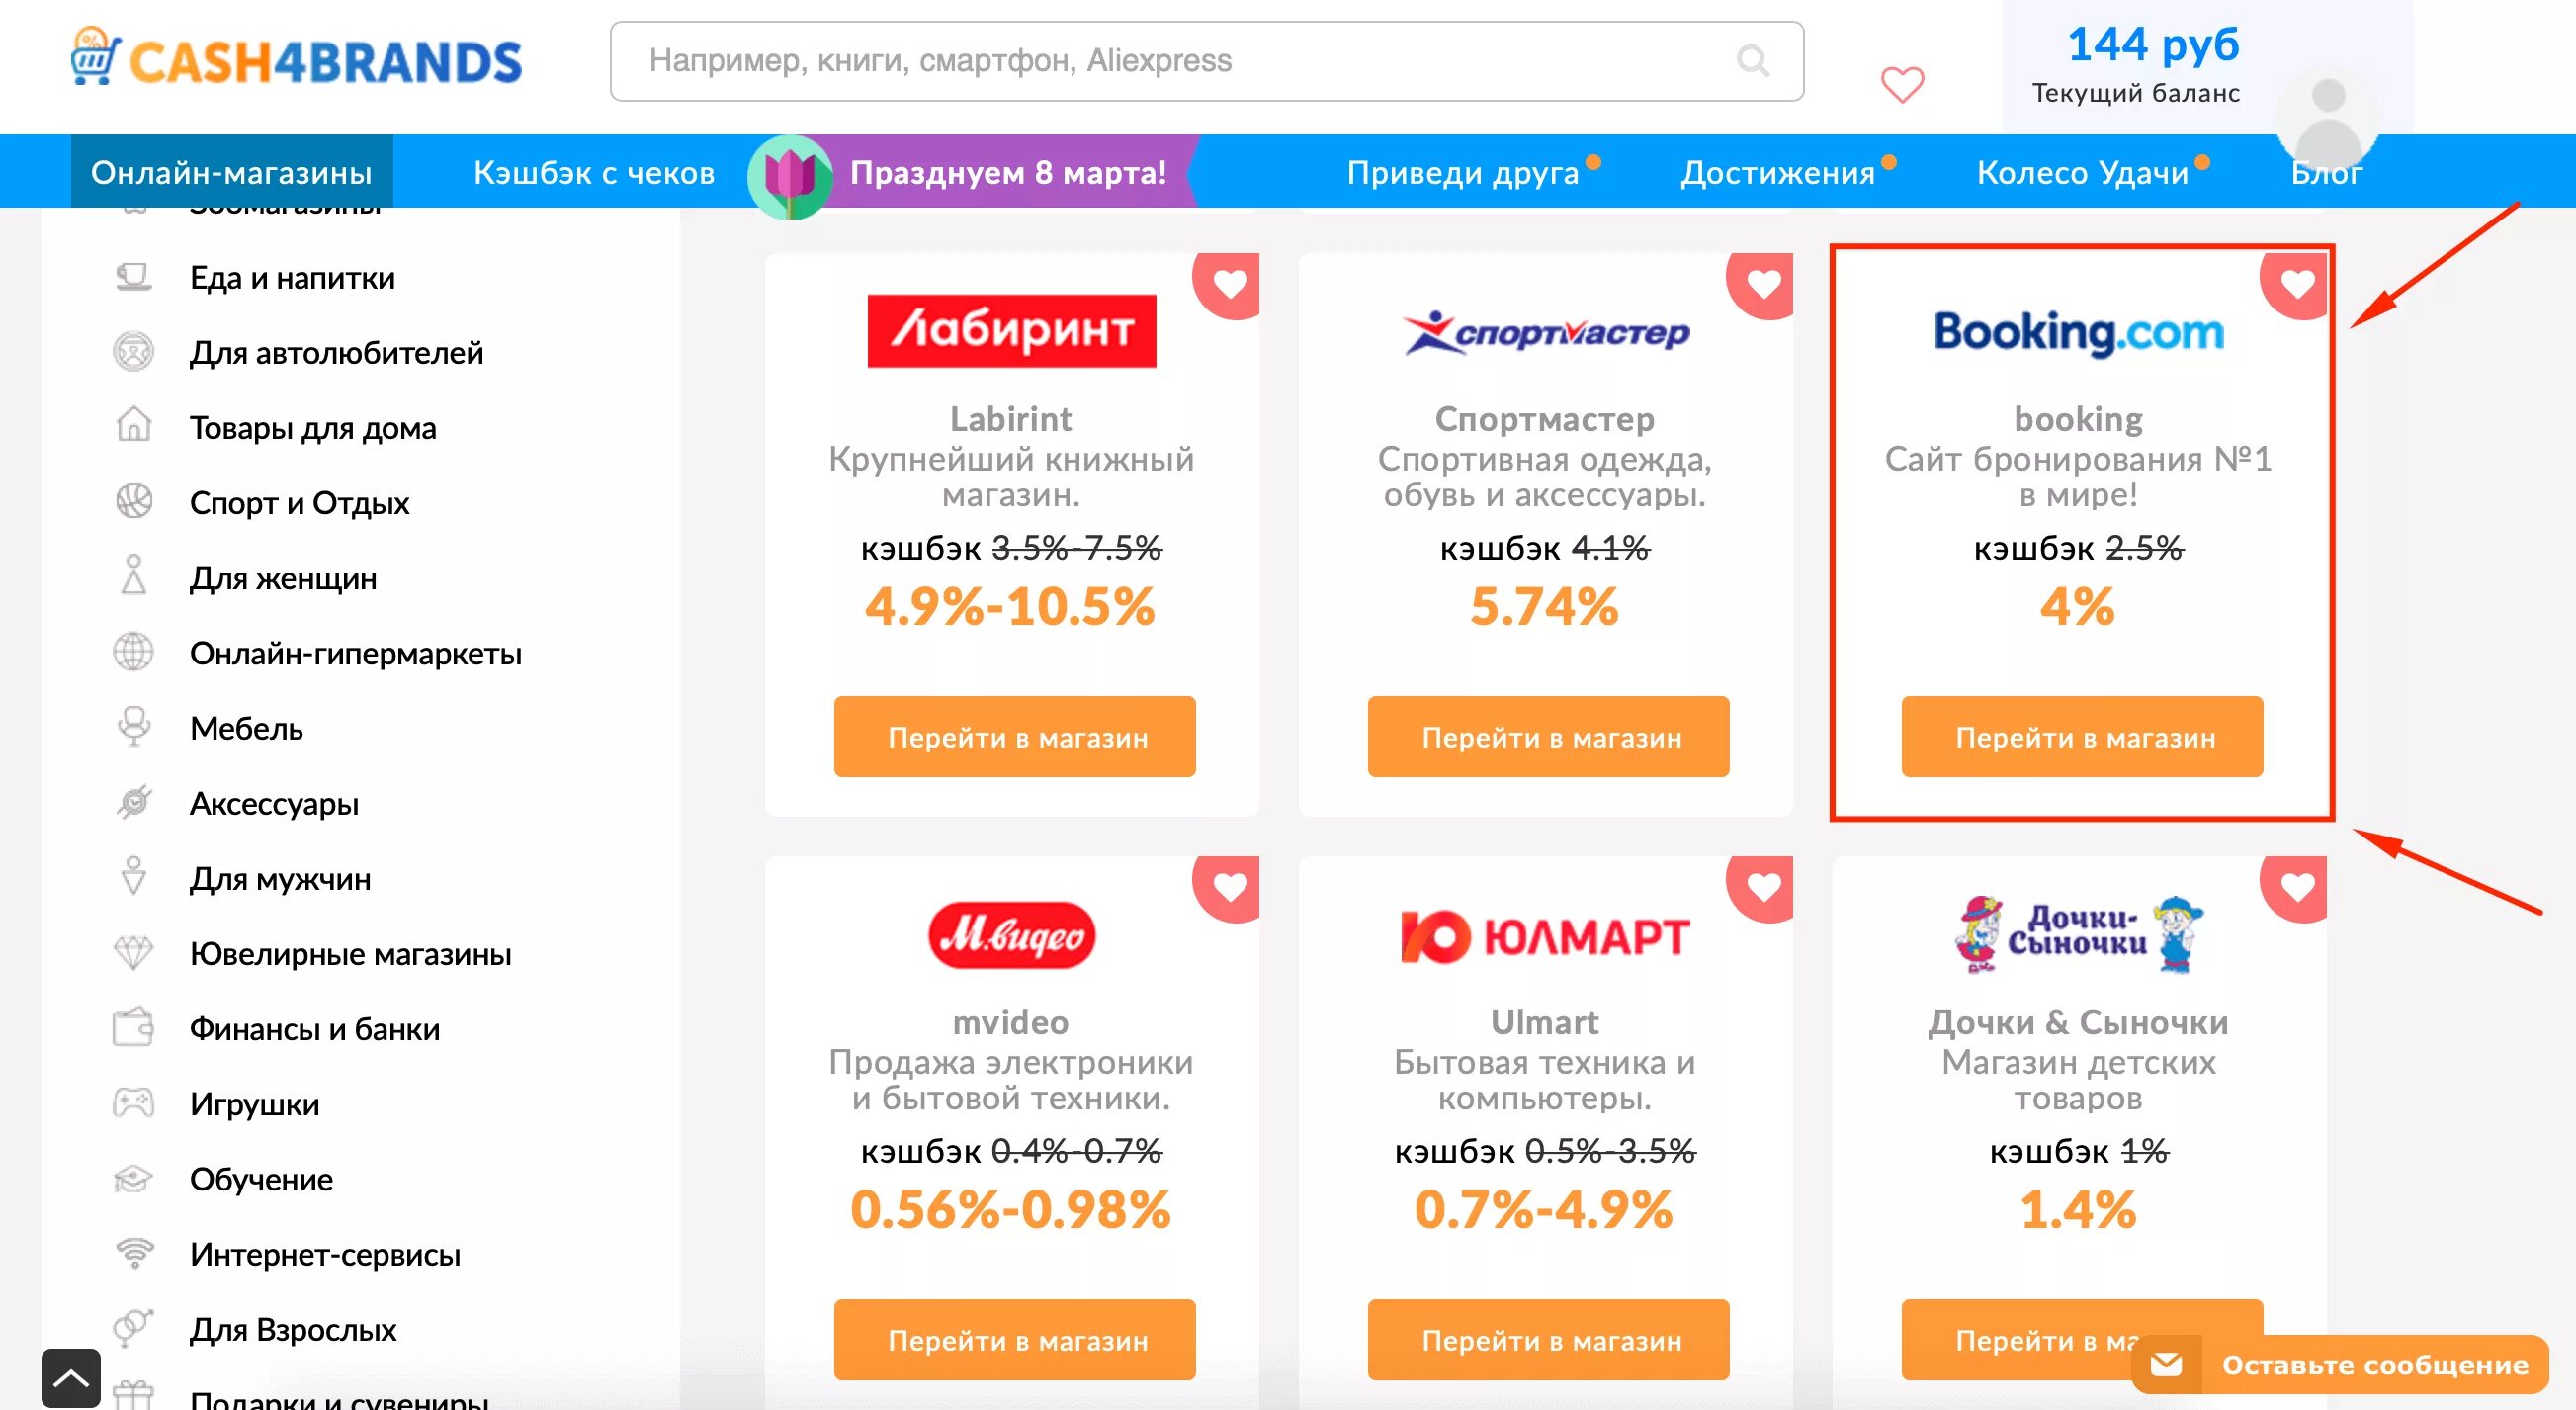Screen dimensions: 2576x1410
Task: Select the Кэшбэк с чеков tab
Action: pos(594,172)
